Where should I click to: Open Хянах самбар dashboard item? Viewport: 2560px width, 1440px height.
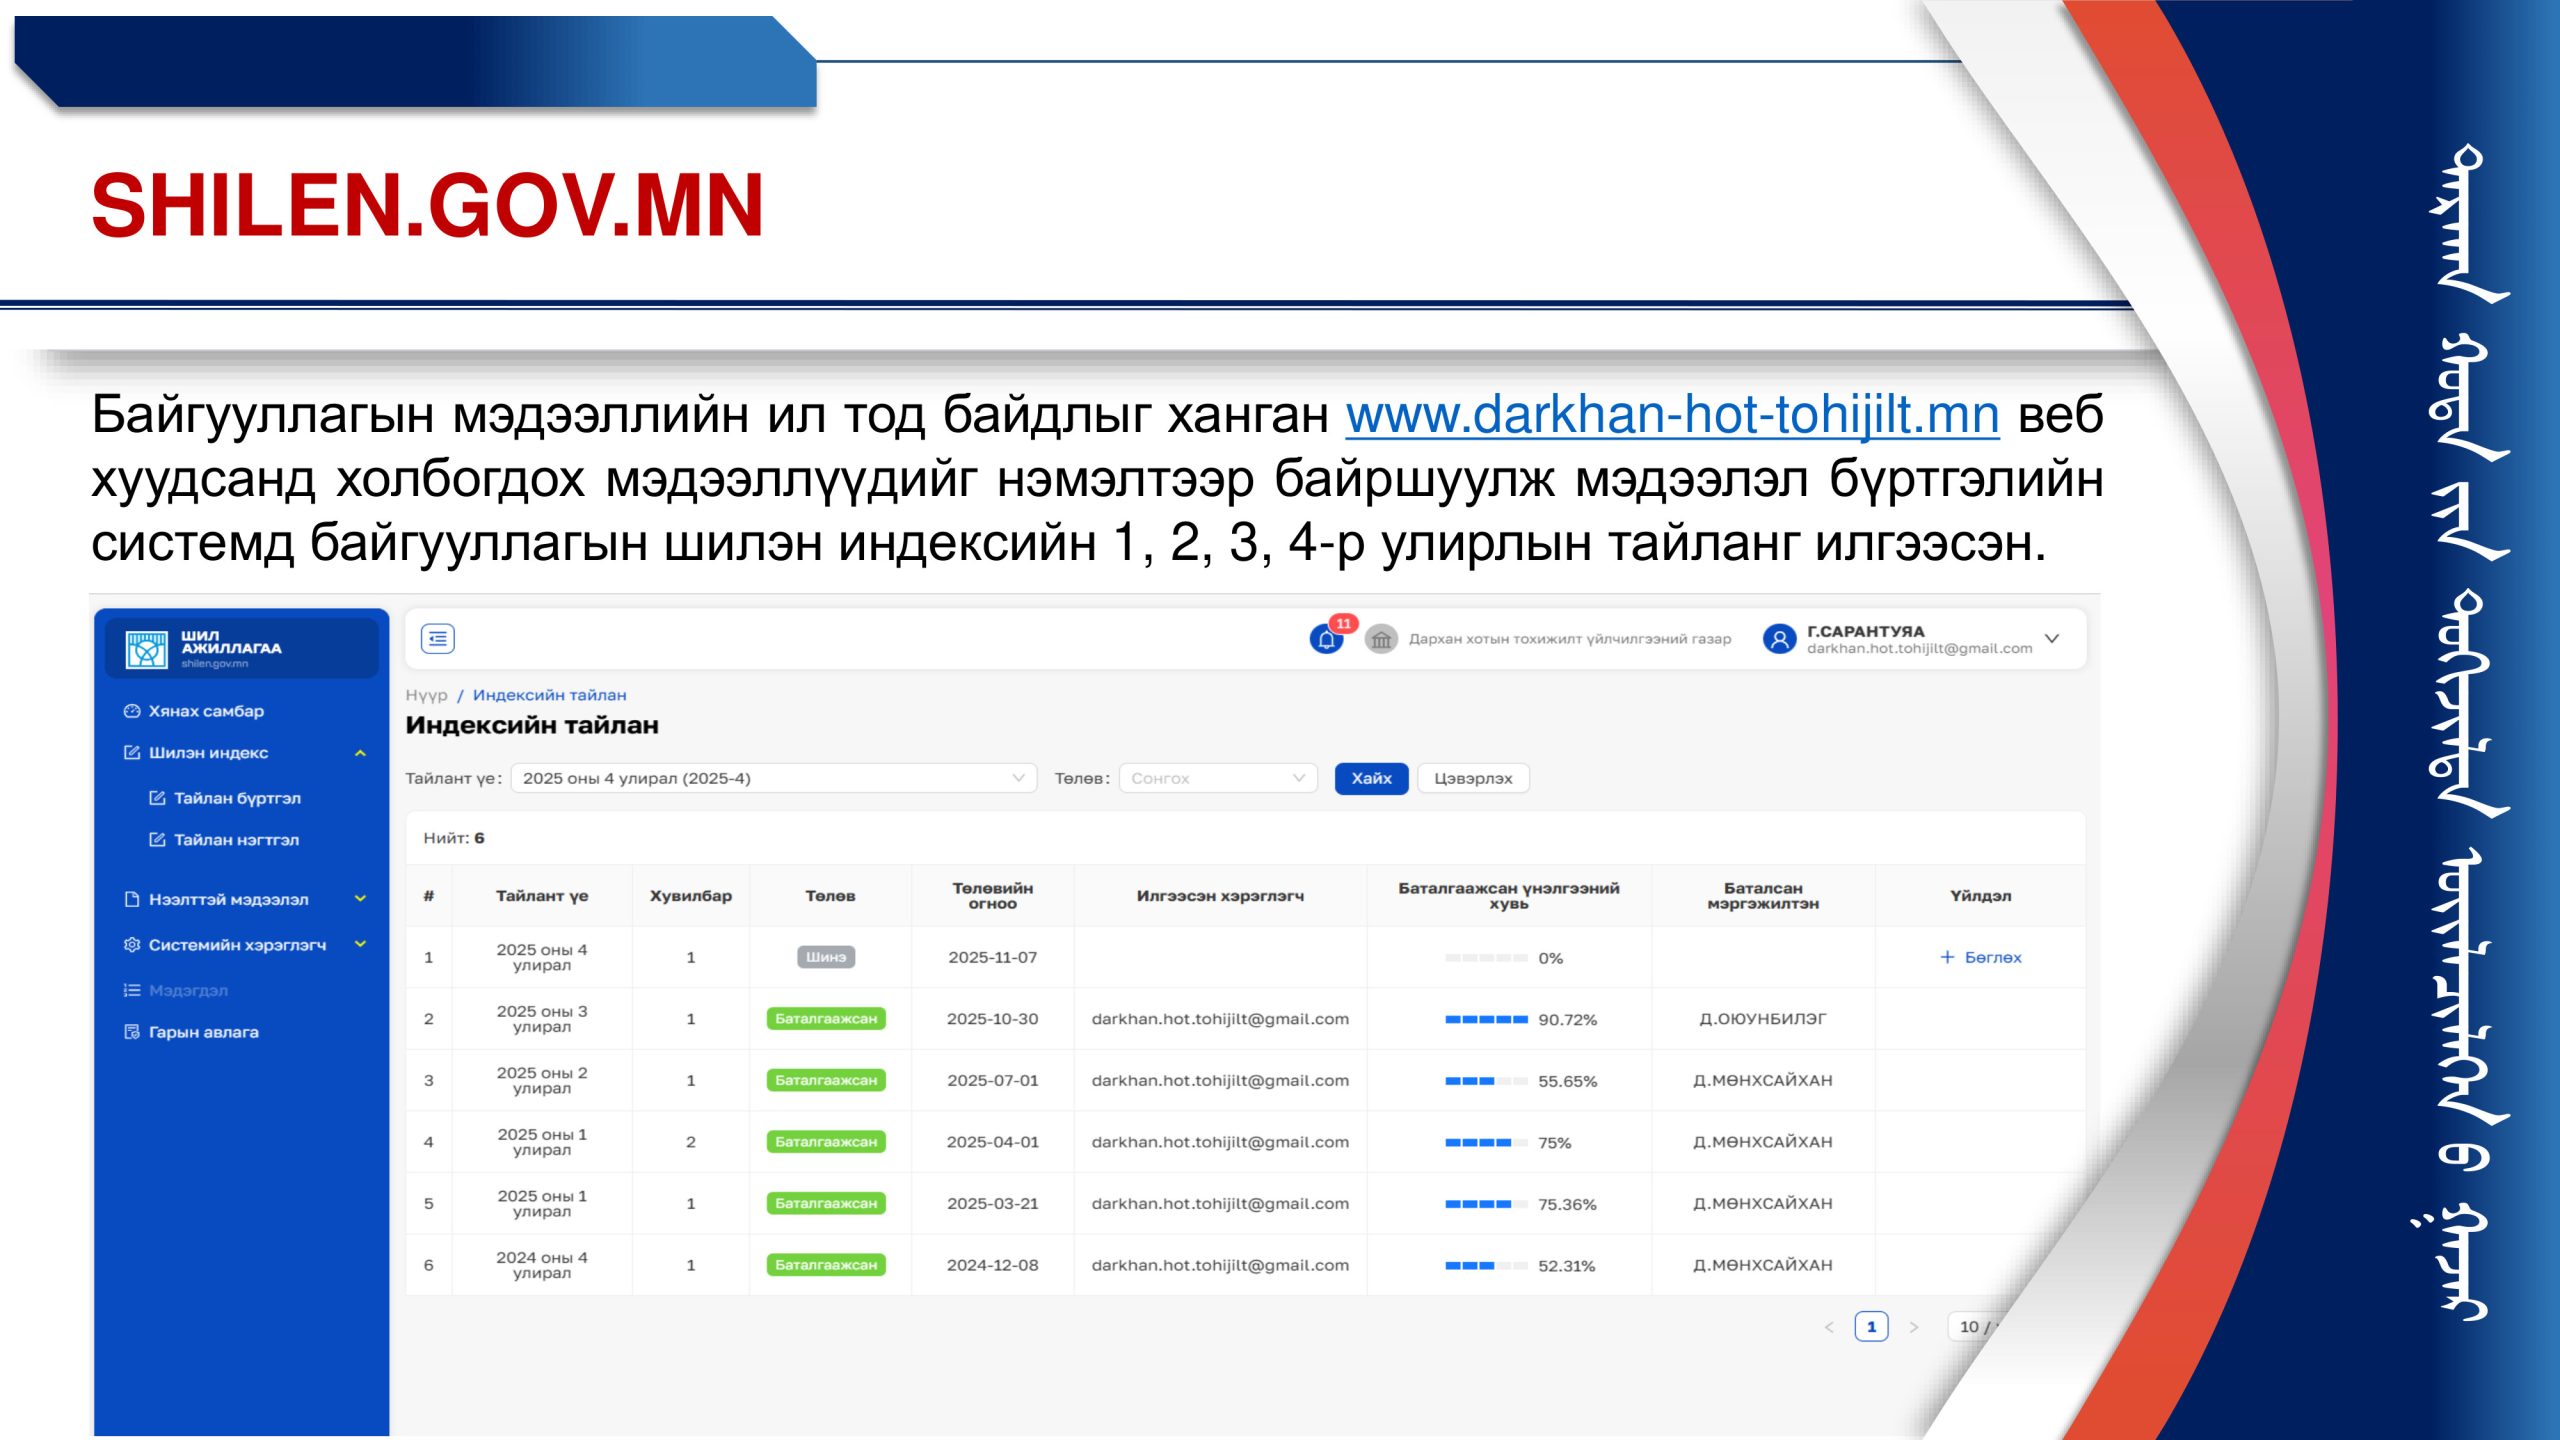tap(205, 711)
